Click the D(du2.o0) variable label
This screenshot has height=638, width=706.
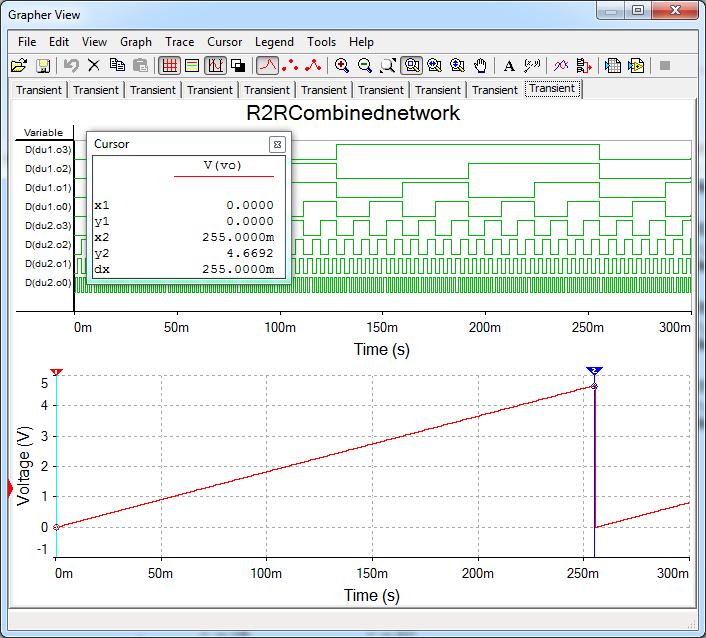pos(48,283)
